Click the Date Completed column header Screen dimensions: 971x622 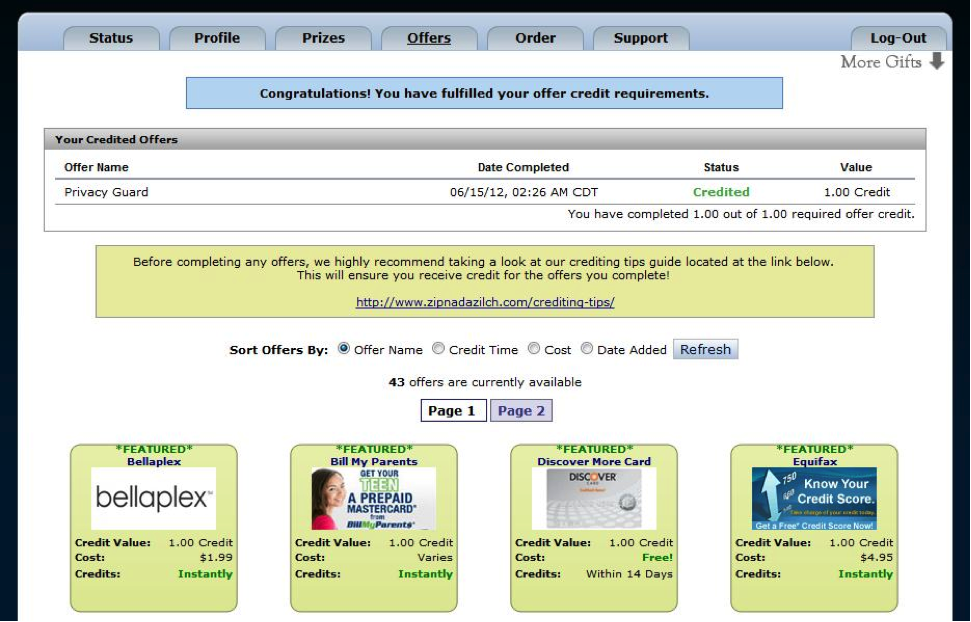523,167
